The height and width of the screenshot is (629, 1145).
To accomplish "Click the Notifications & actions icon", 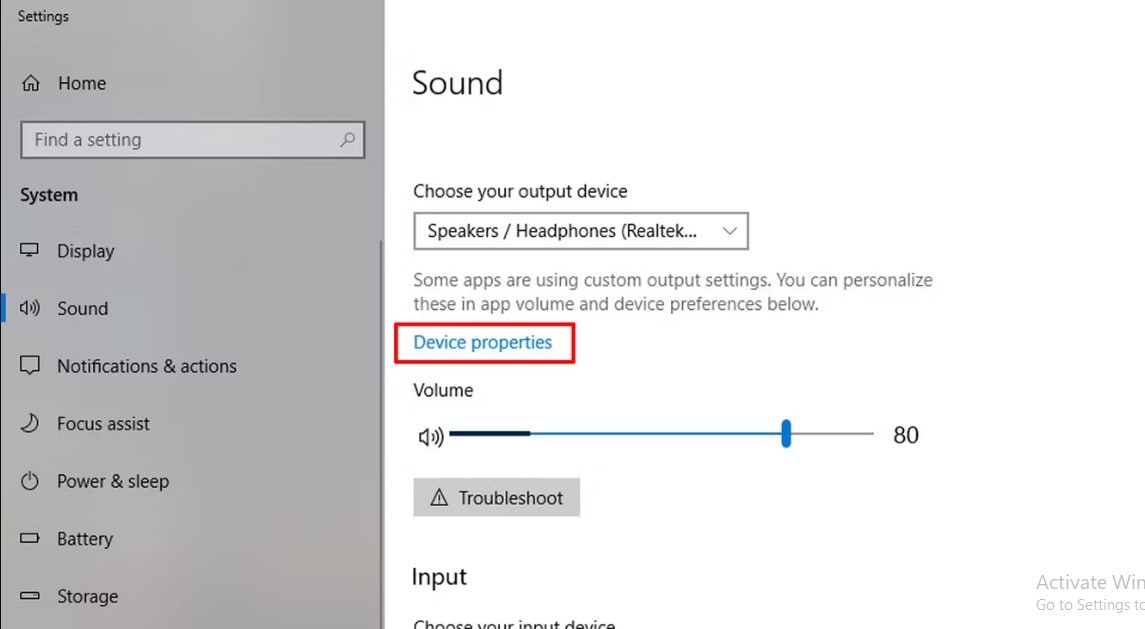I will (29, 365).
